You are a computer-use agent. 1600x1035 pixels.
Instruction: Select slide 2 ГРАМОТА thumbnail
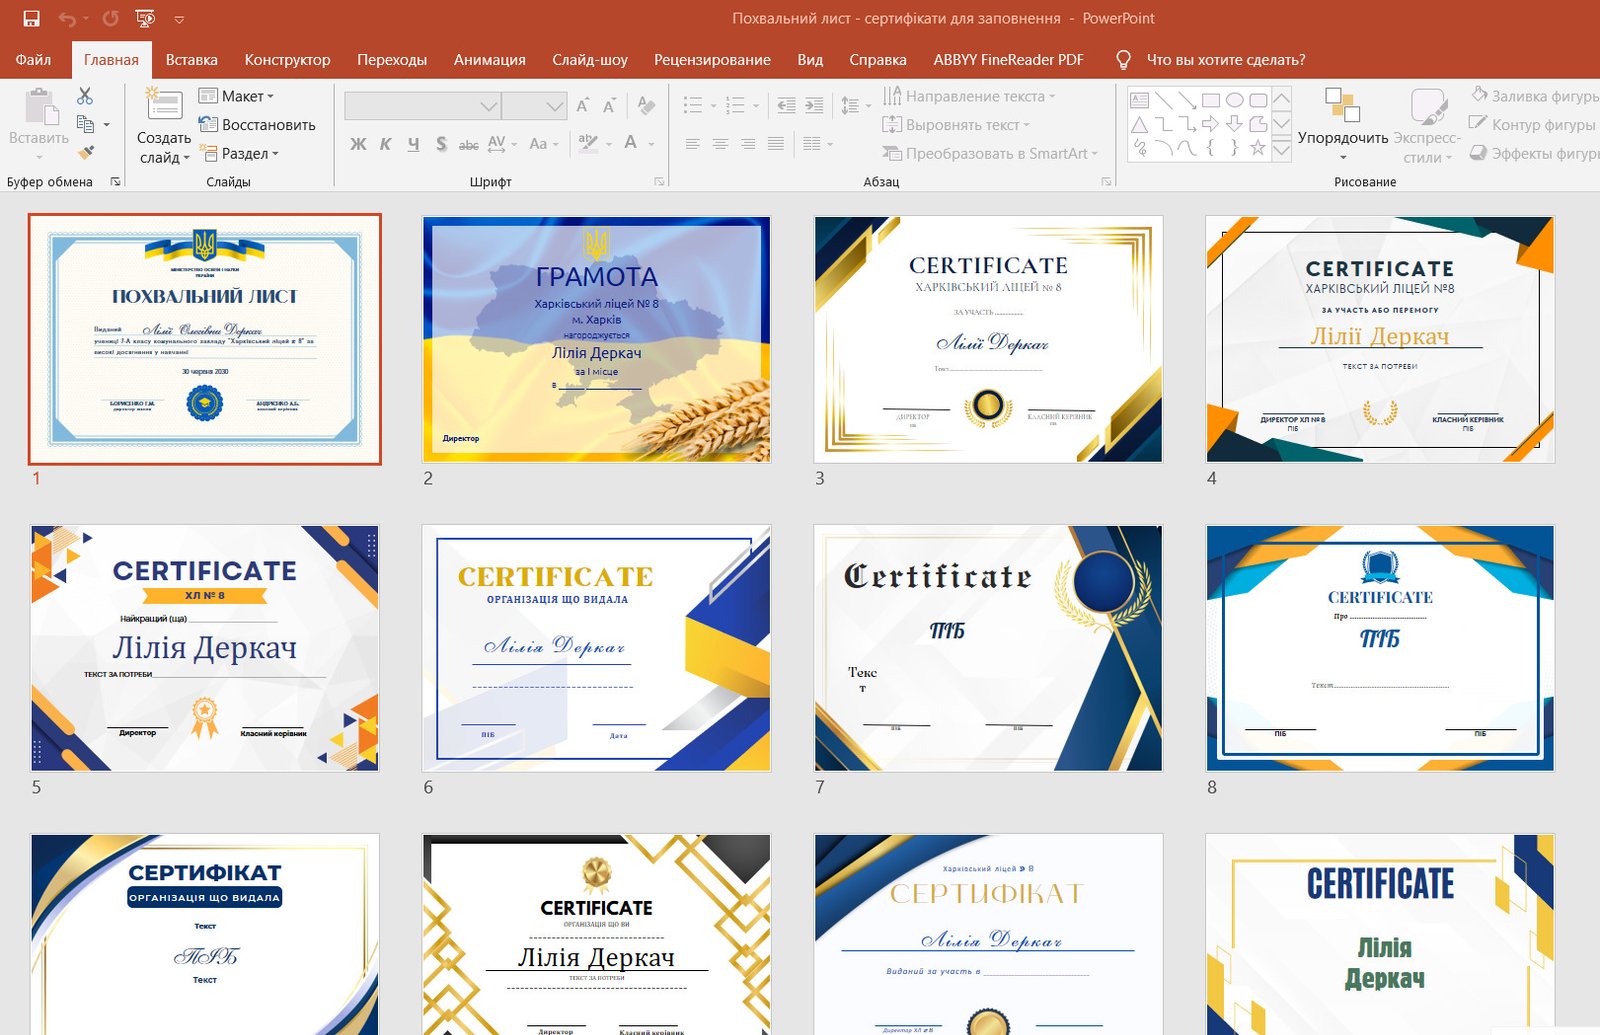click(x=596, y=339)
